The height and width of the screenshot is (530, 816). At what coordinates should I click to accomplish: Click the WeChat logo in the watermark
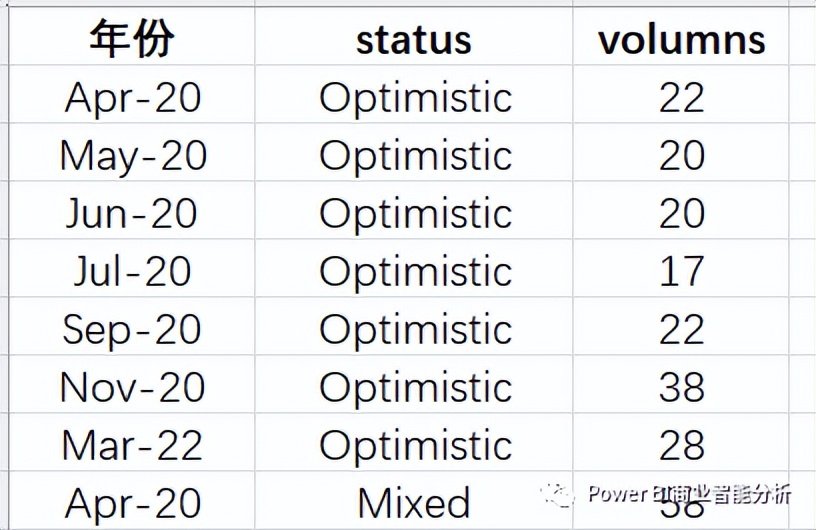[x=557, y=494]
